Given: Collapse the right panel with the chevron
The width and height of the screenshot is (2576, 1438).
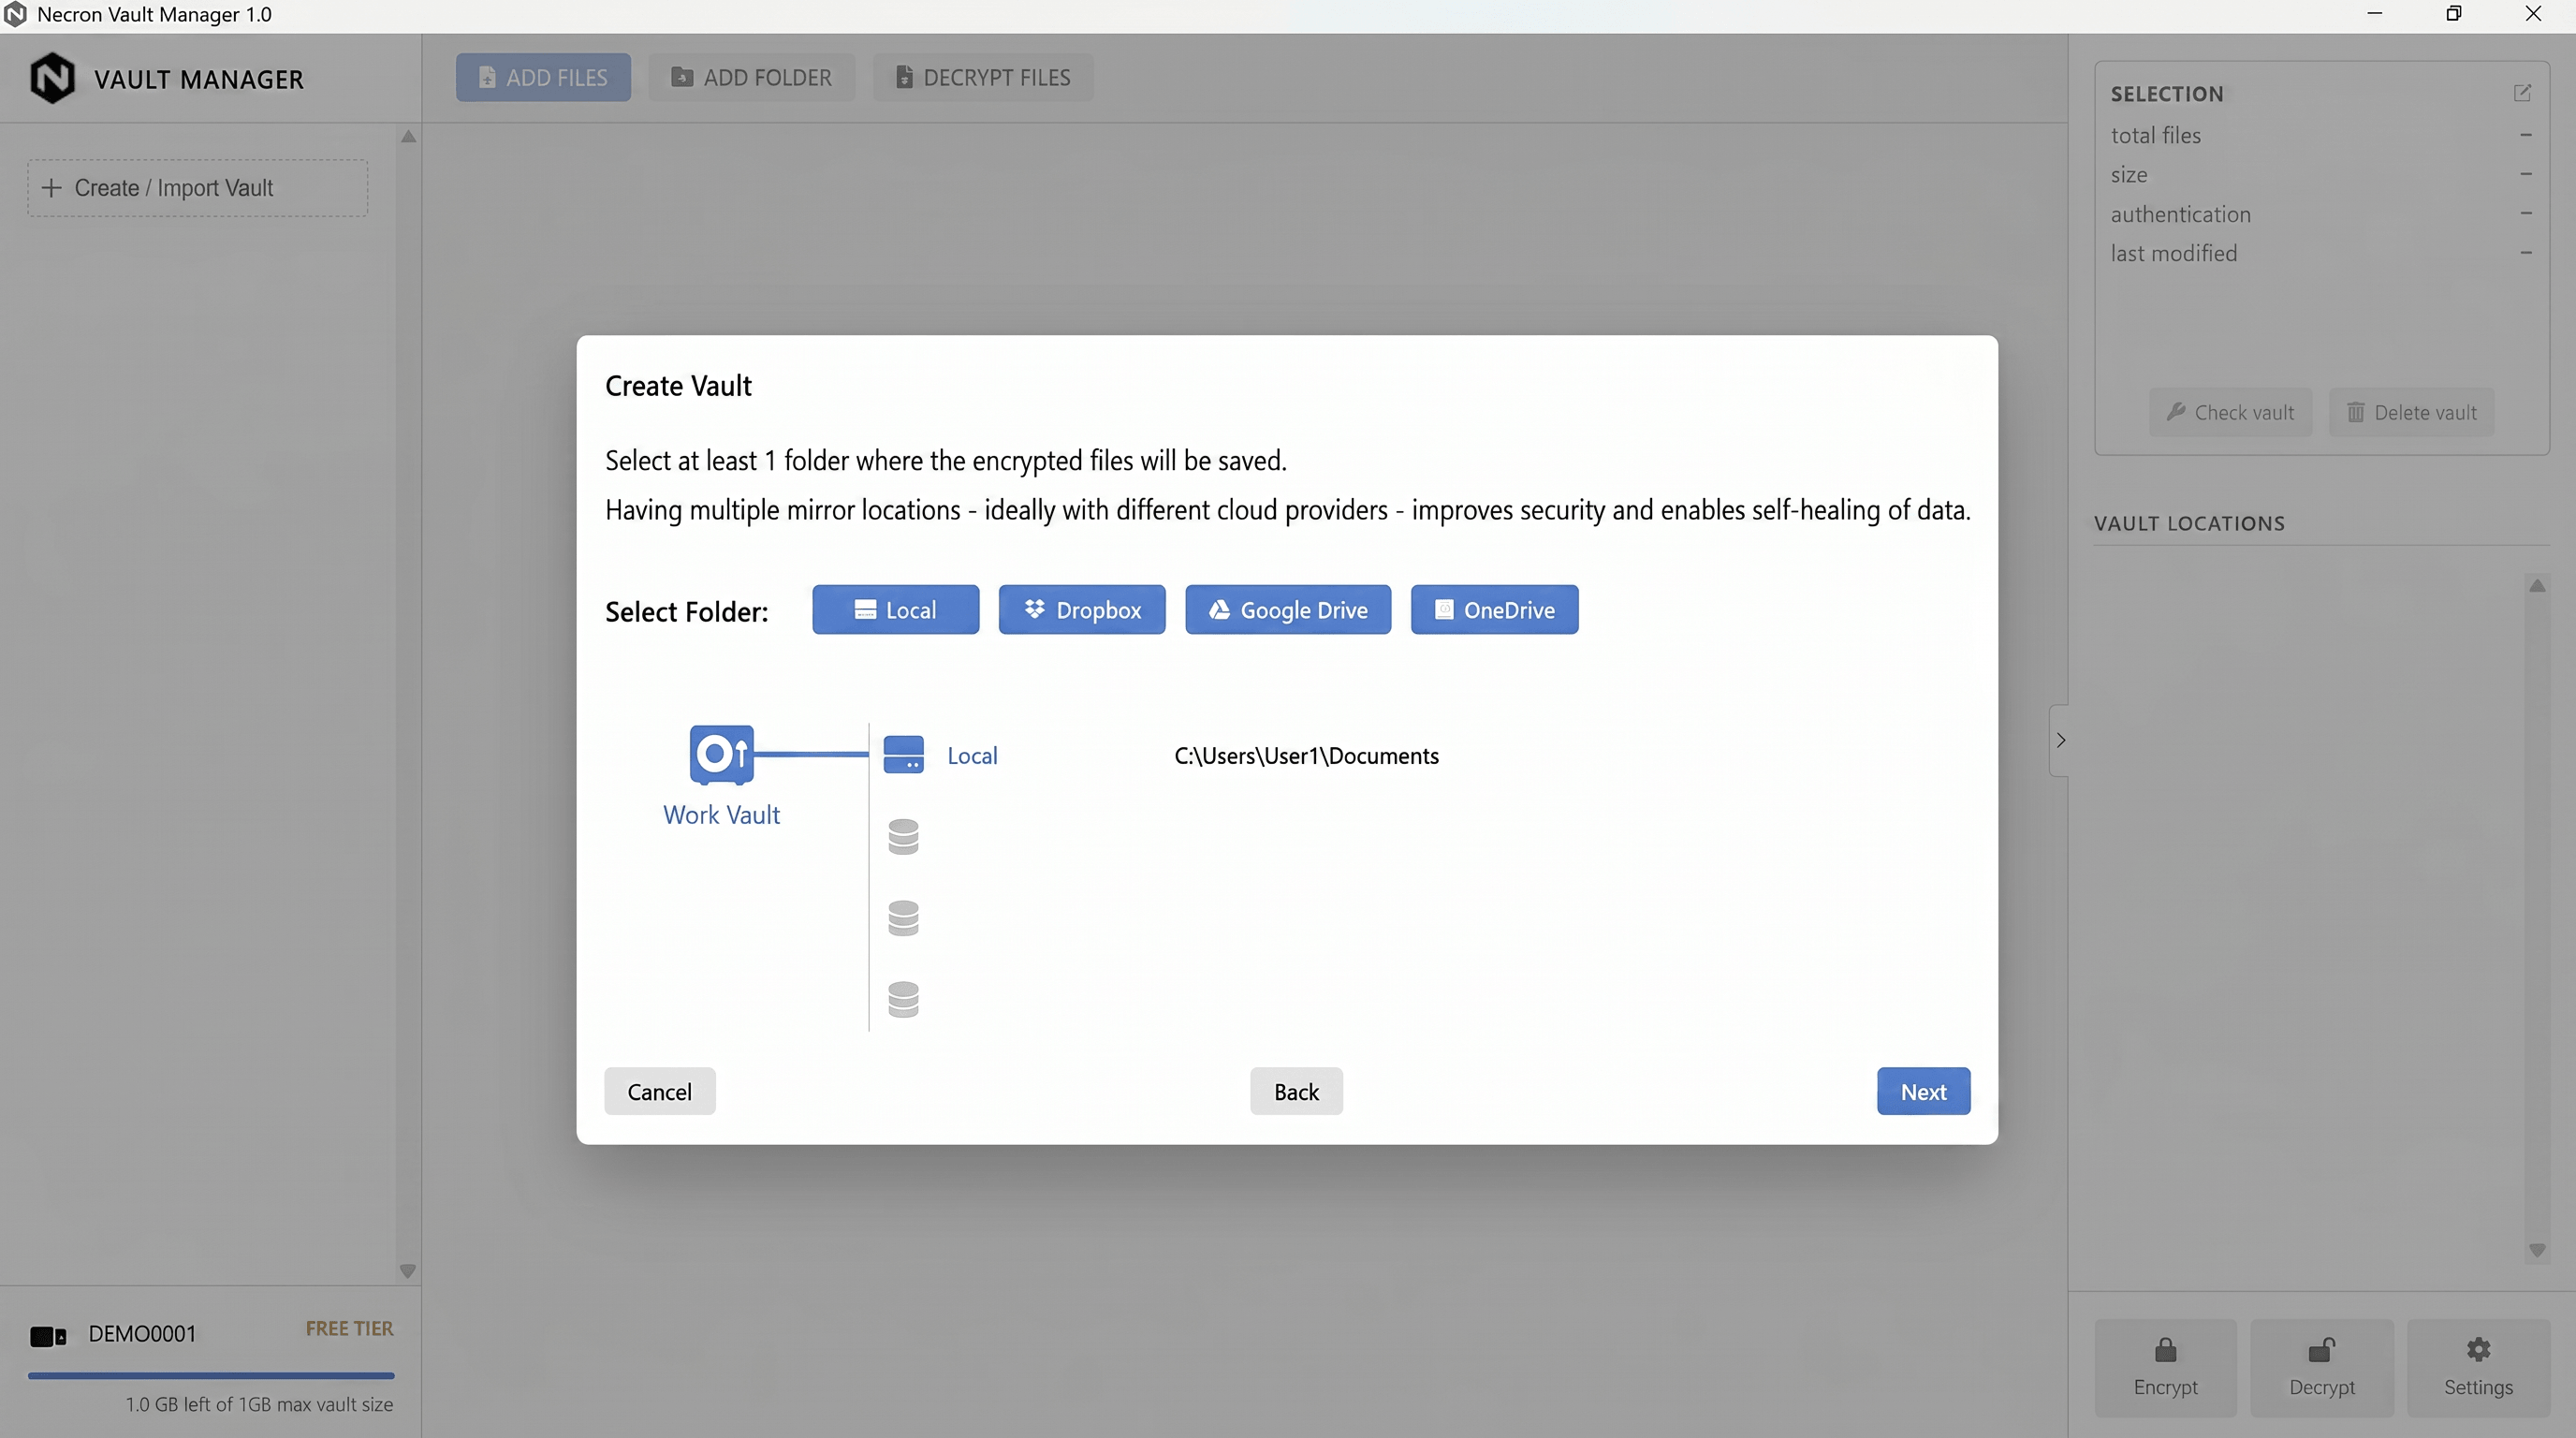Looking at the screenshot, I should click(x=2059, y=740).
